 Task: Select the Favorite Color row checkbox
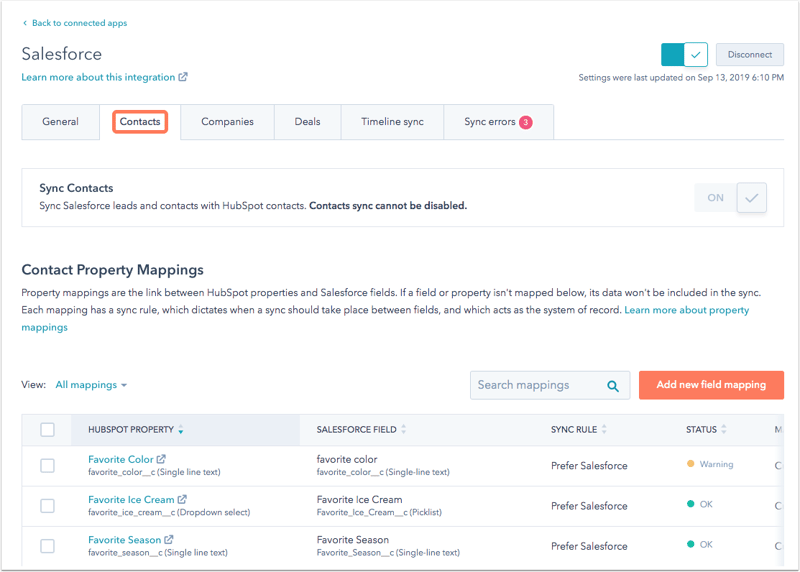pos(47,466)
